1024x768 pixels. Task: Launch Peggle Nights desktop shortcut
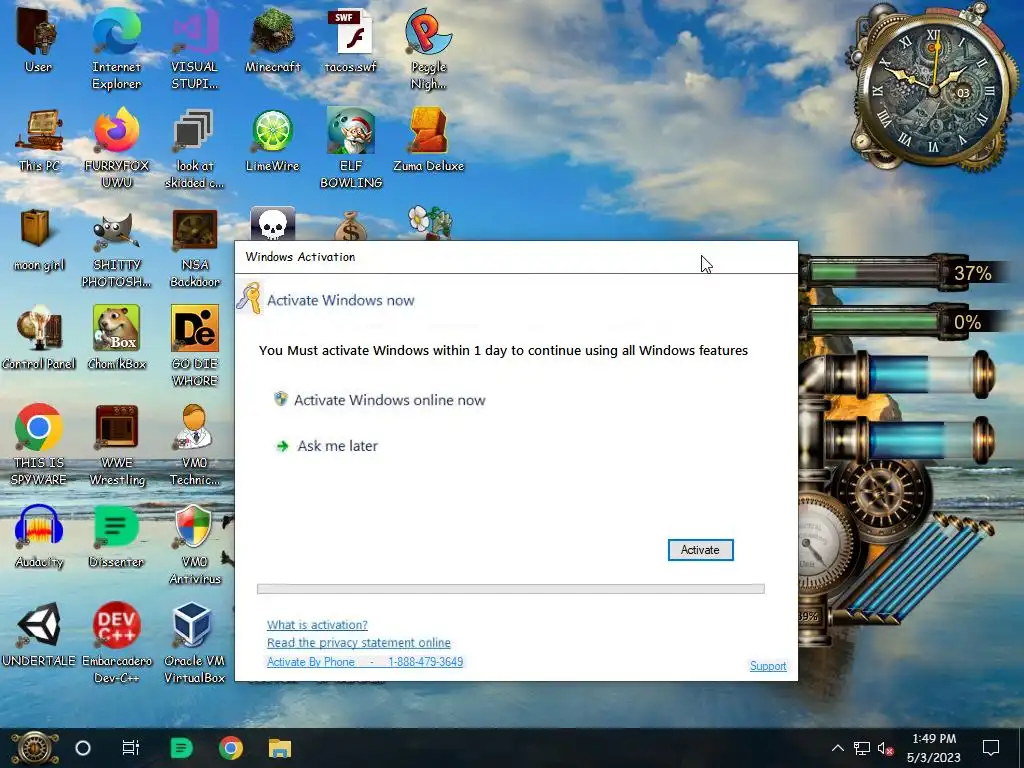pyautogui.click(x=428, y=48)
